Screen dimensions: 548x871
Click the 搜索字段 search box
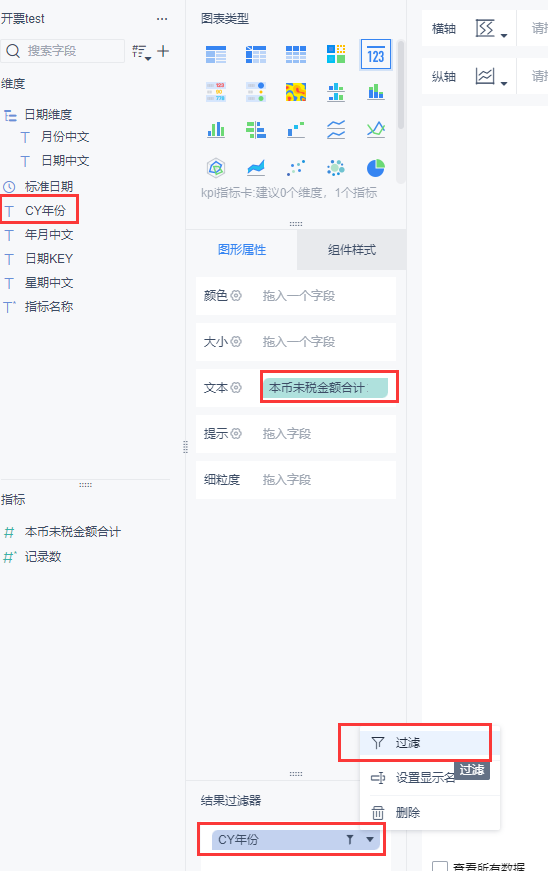(x=63, y=51)
